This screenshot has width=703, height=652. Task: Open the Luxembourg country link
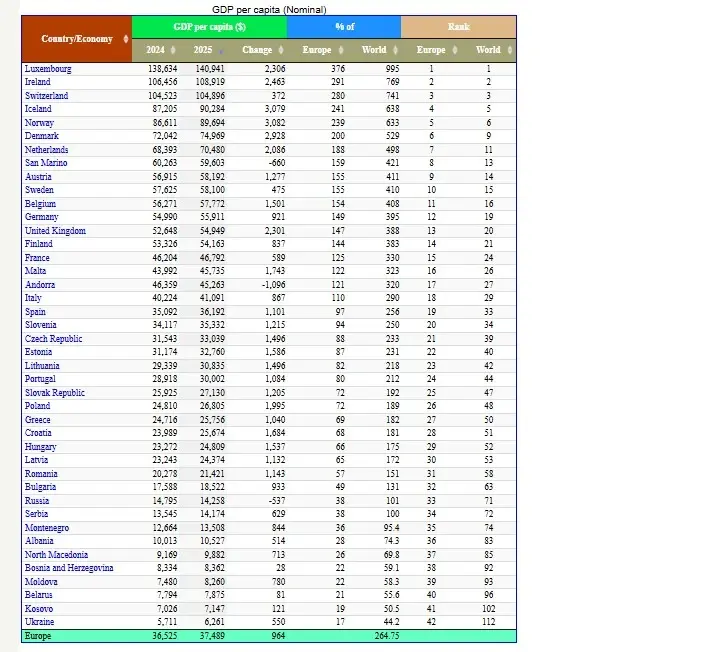[48, 69]
